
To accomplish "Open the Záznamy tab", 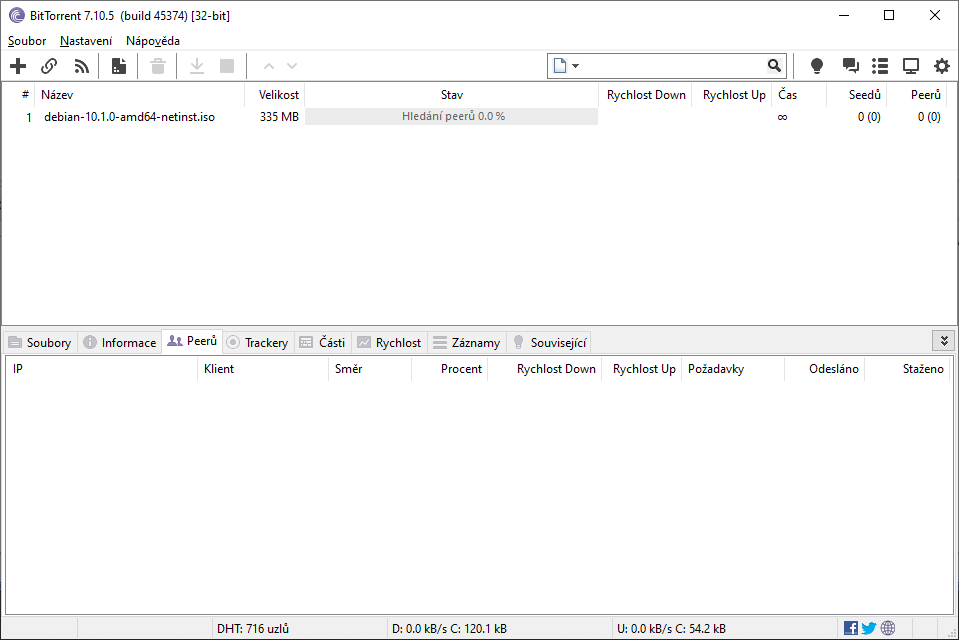I will [467, 343].
